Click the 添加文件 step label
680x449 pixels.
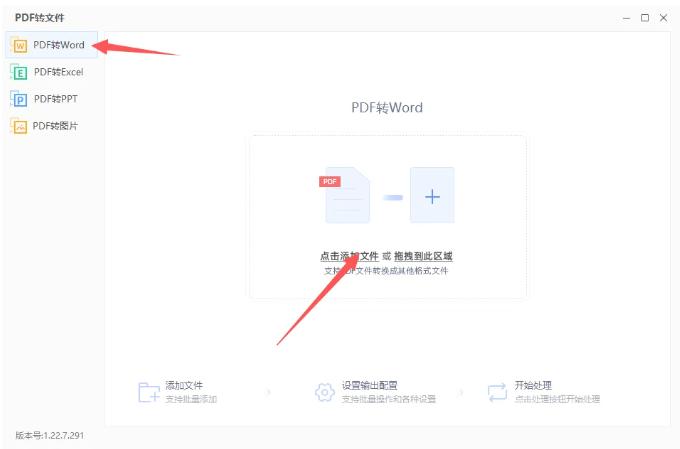pos(184,385)
